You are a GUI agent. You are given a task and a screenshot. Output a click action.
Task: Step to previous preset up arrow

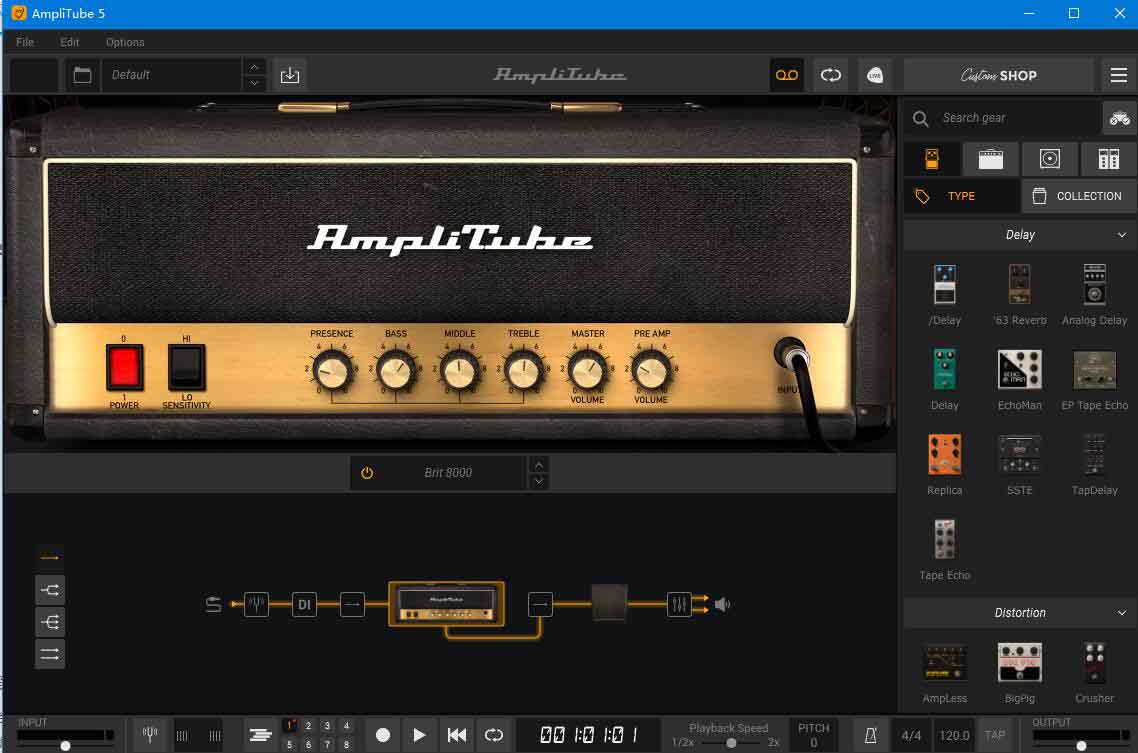click(254, 67)
